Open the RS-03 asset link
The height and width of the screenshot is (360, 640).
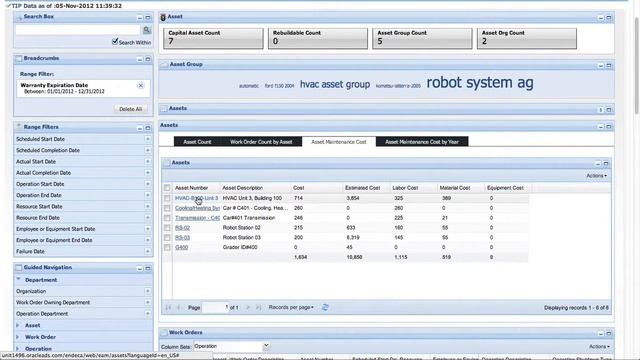tap(182, 238)
